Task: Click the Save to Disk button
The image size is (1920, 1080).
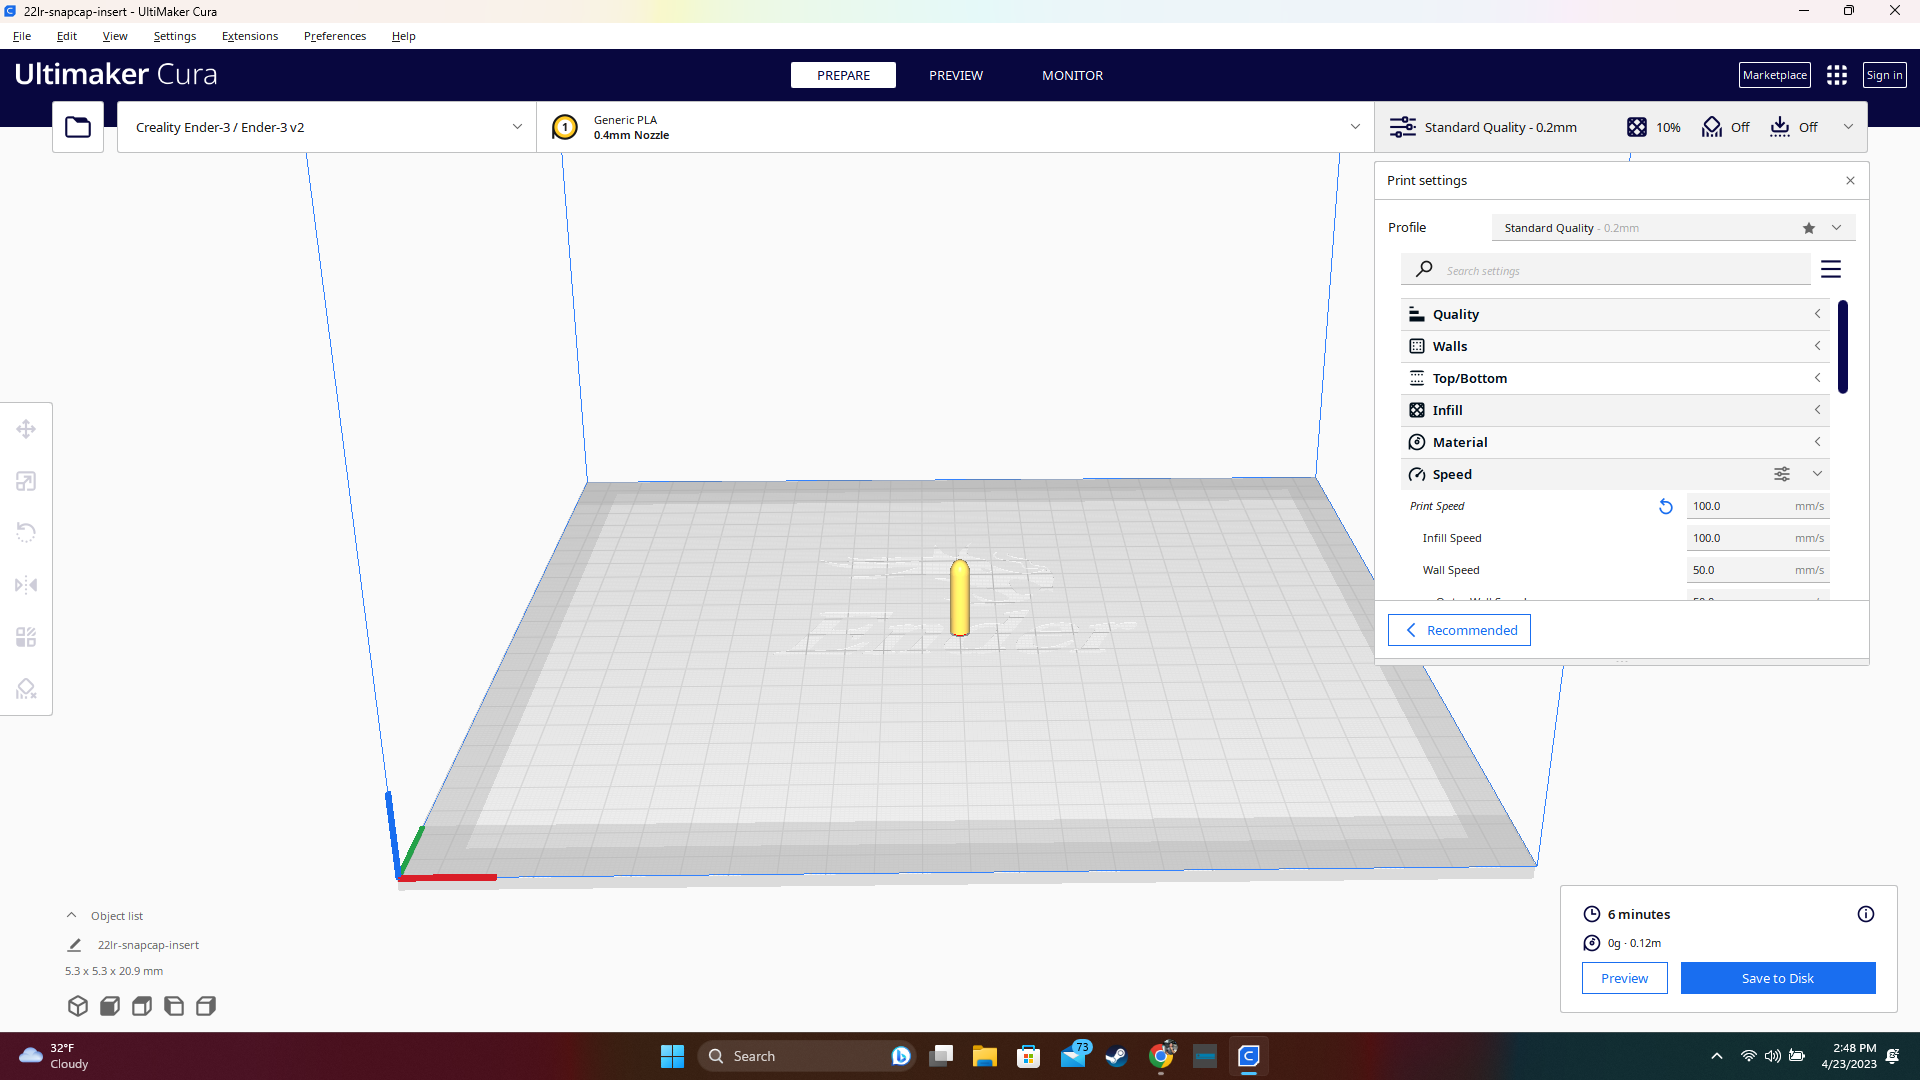Action: click(1778, 978)
